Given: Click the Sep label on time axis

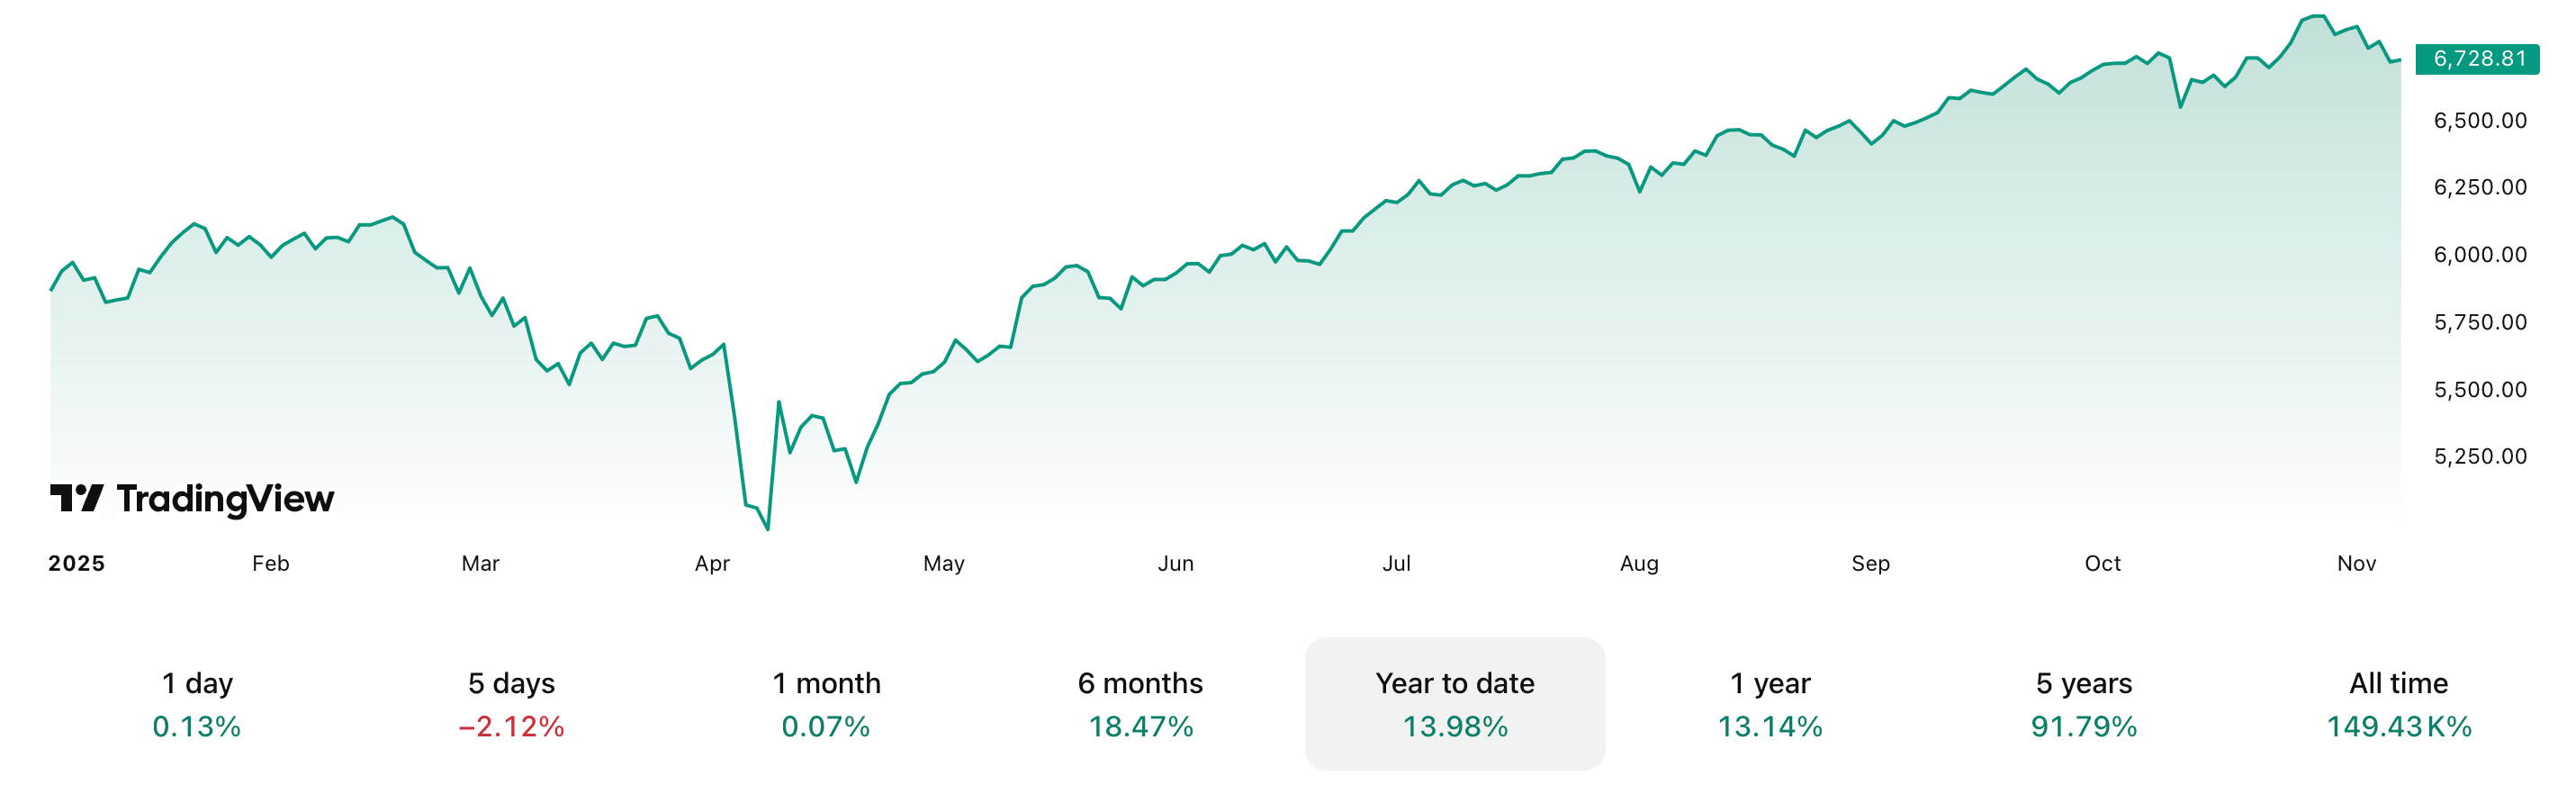Looking at the screenshot, I should [1870, 563].
